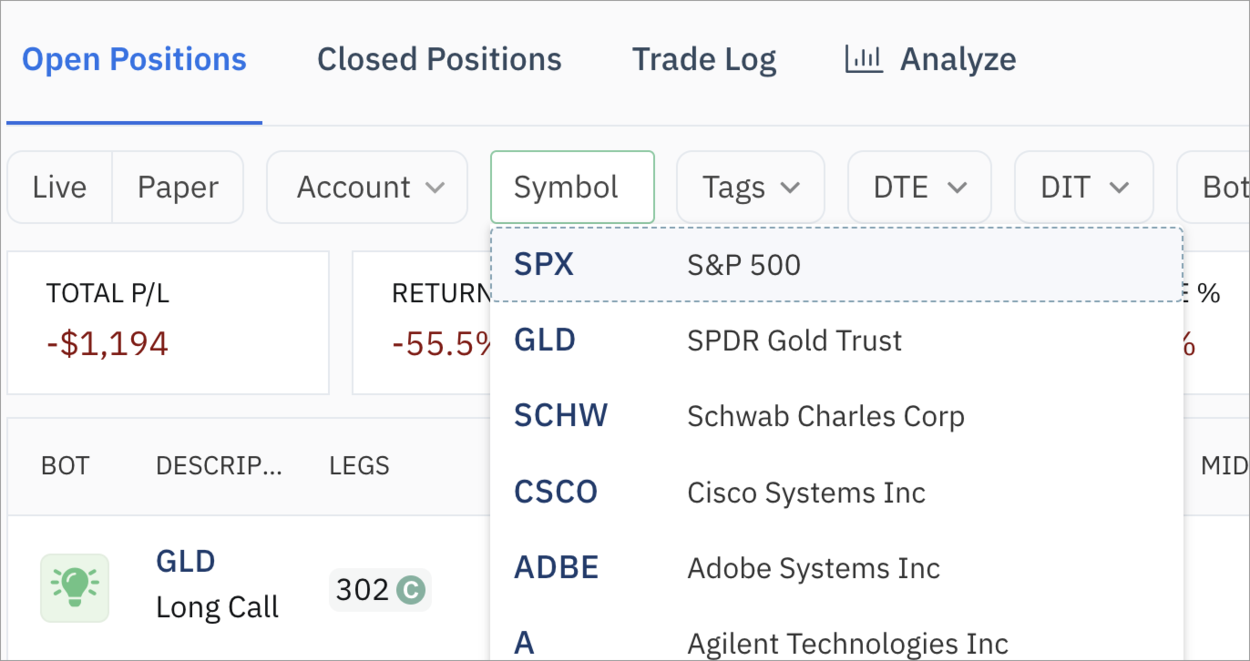The image size is (1250, 661).
Task: Click the Analyze bar chart icon
Action: 863,59
